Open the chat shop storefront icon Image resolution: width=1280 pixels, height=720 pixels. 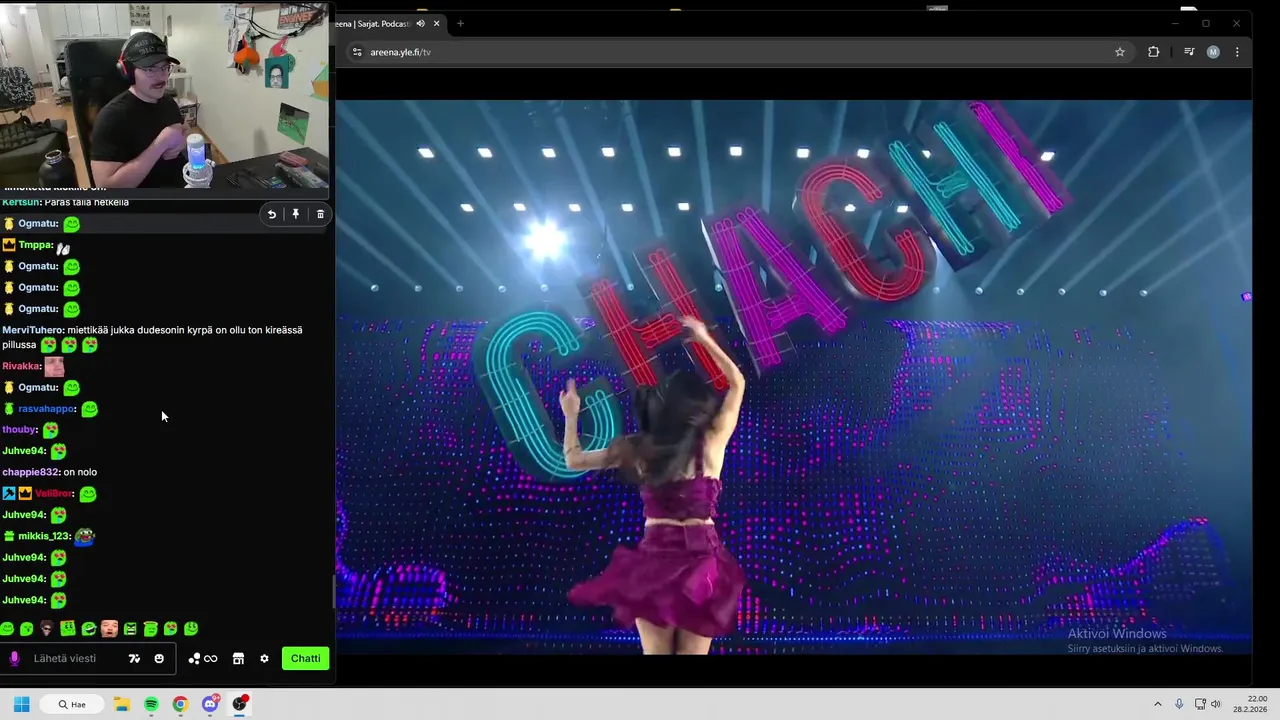[238, 658]
